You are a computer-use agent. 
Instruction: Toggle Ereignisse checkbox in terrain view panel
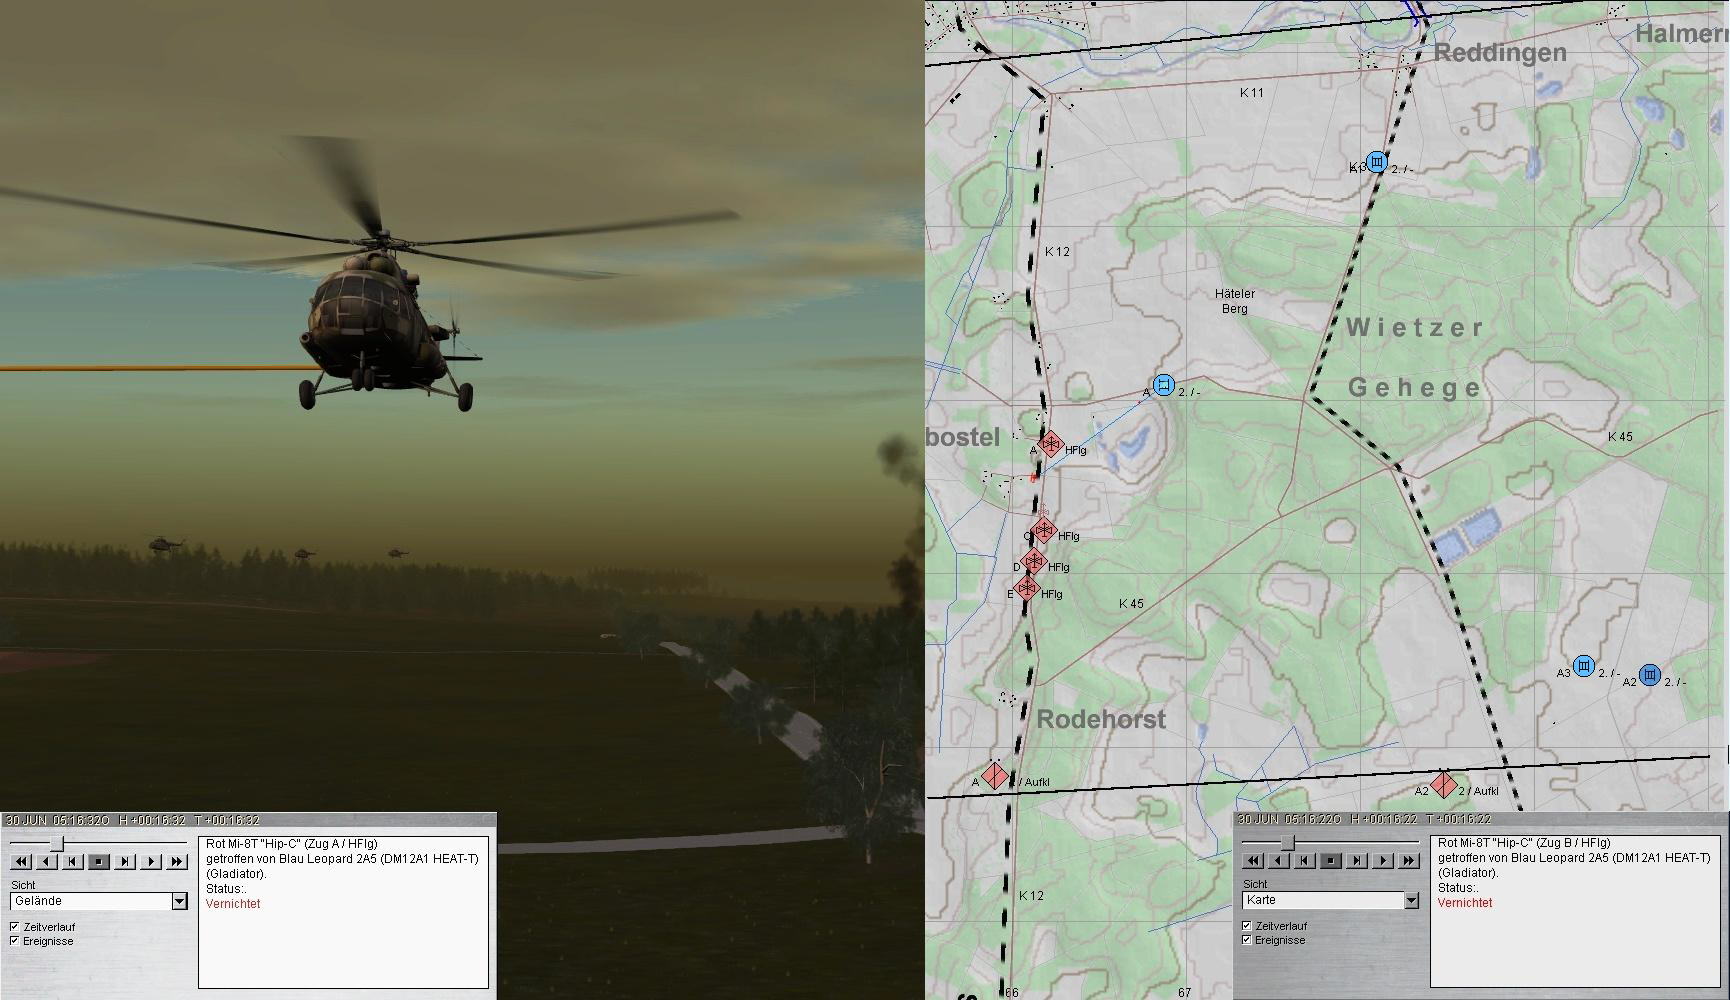click(15, 941)
